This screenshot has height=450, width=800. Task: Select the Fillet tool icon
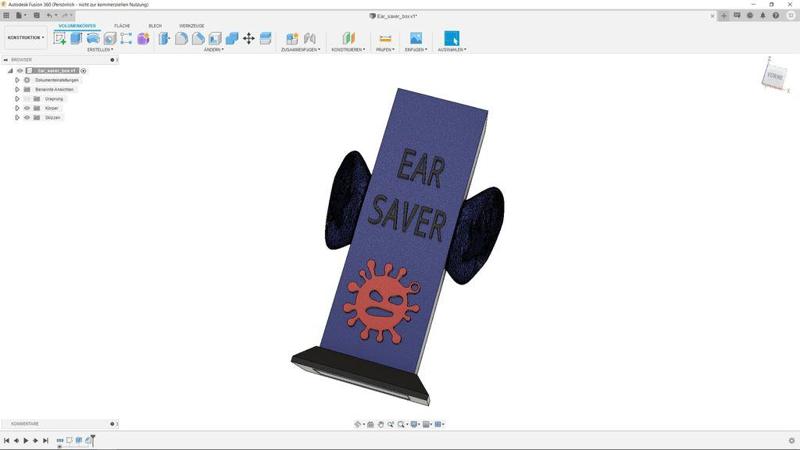click(x=181, y=38)
